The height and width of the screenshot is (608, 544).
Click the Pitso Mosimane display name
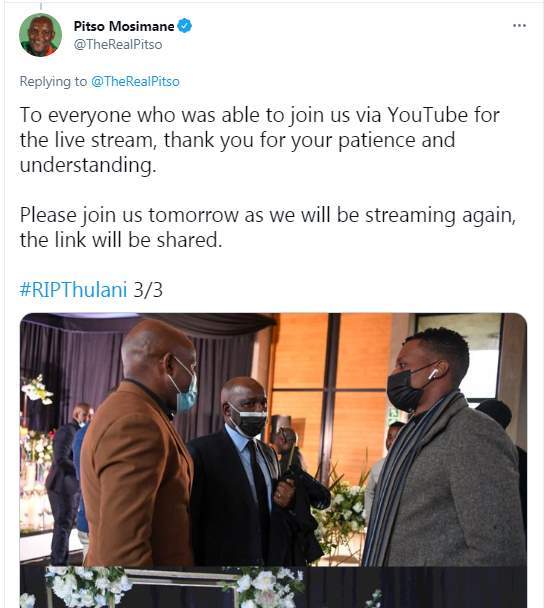click(124, 26)
